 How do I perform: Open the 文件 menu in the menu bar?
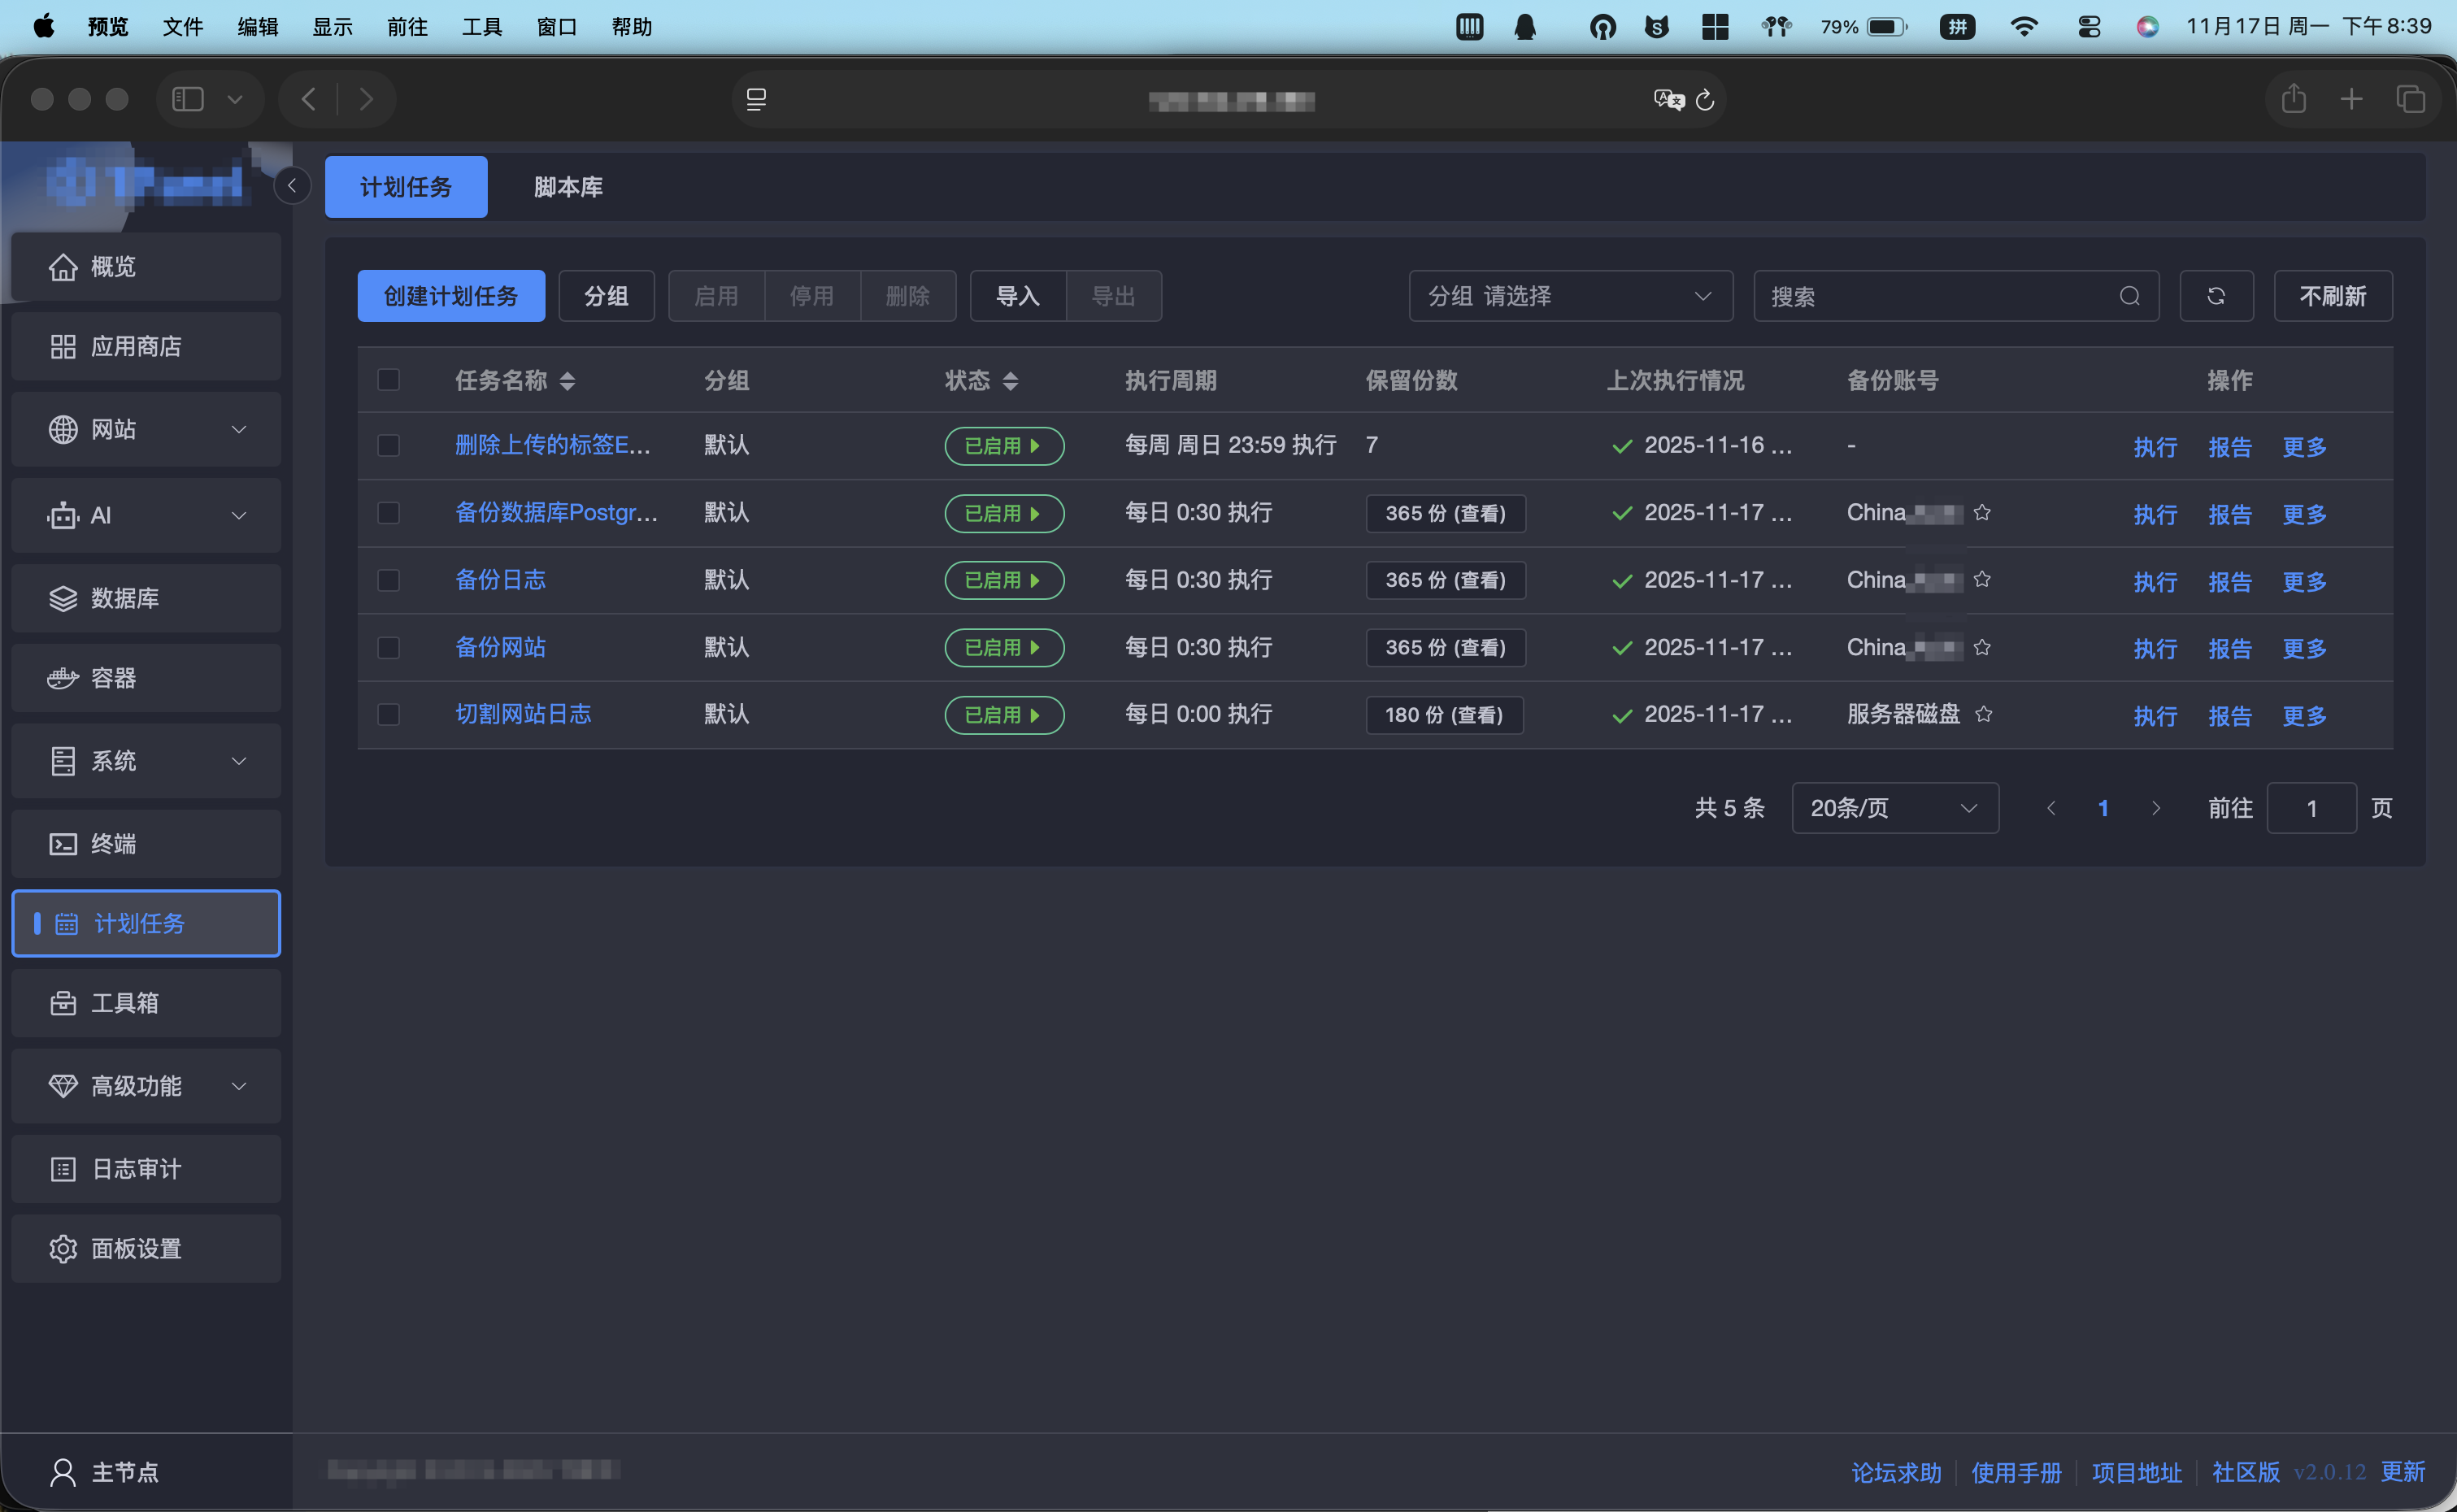coord(183,27)
